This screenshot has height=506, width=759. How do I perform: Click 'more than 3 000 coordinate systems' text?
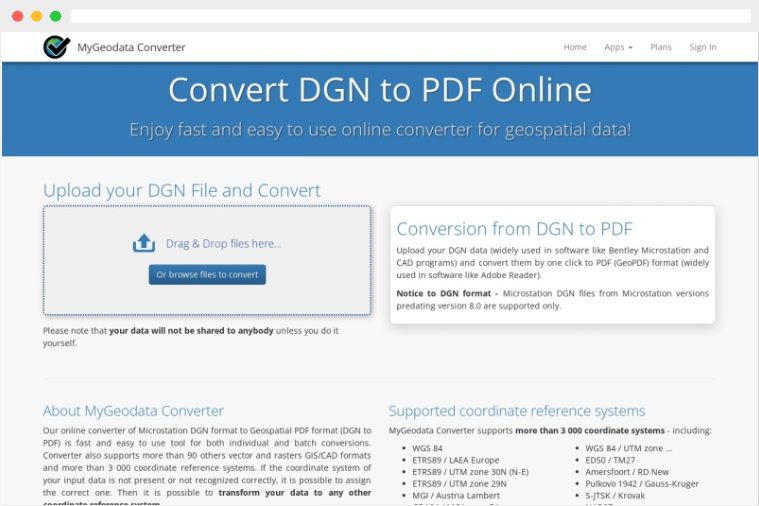pyautogui.click(x=590, y=430)
